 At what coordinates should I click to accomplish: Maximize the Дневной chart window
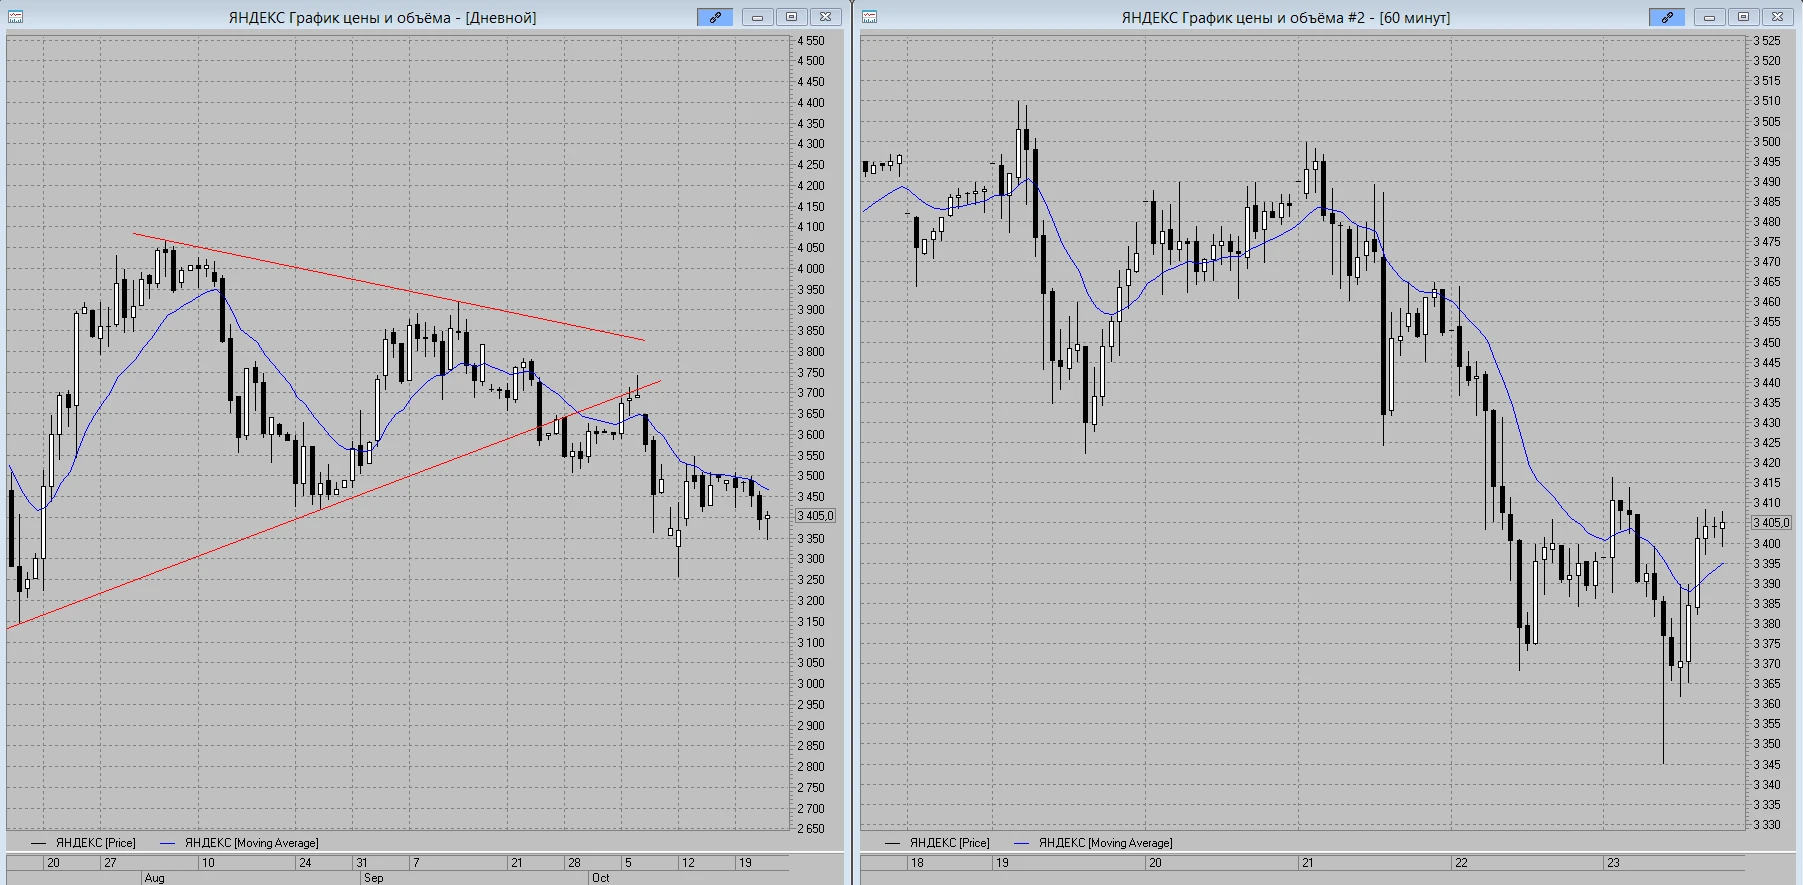click(x=791, y=17)
